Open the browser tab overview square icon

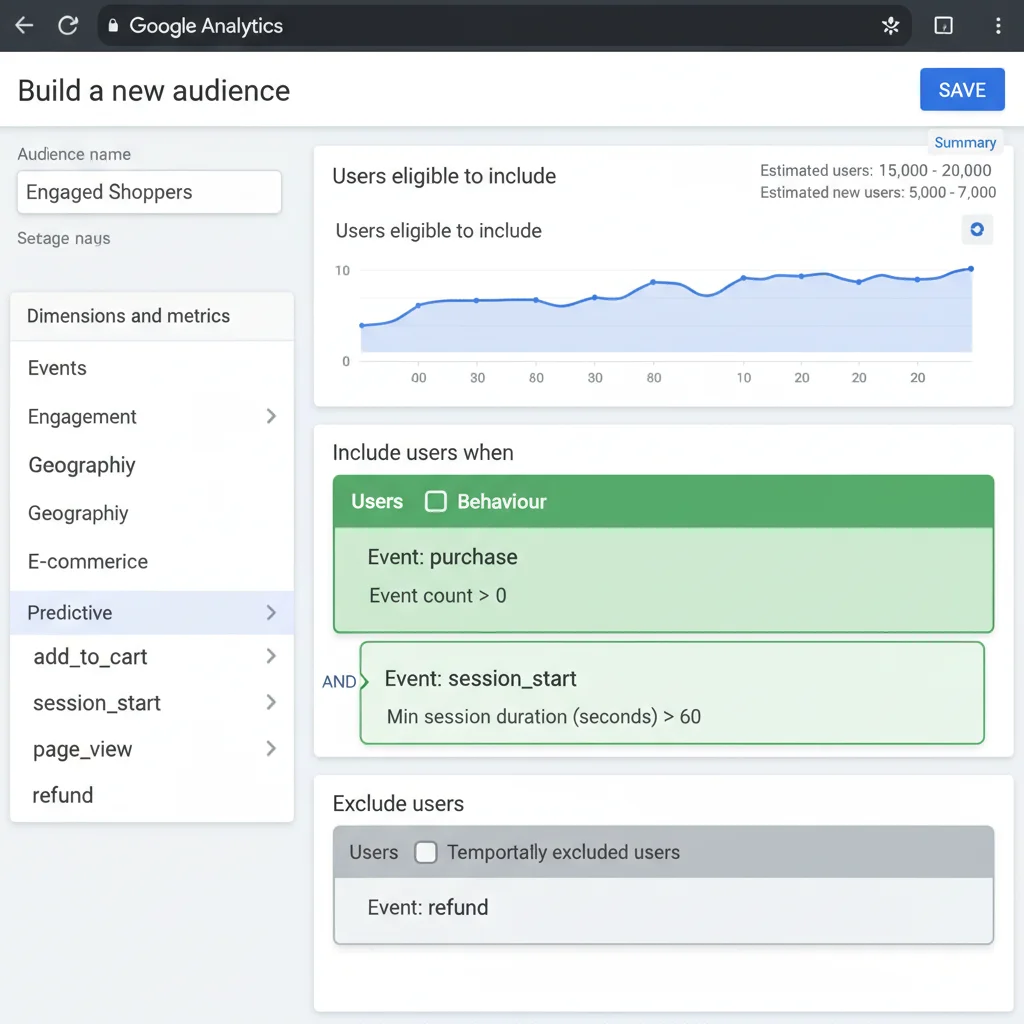click(x=943, y=25)
